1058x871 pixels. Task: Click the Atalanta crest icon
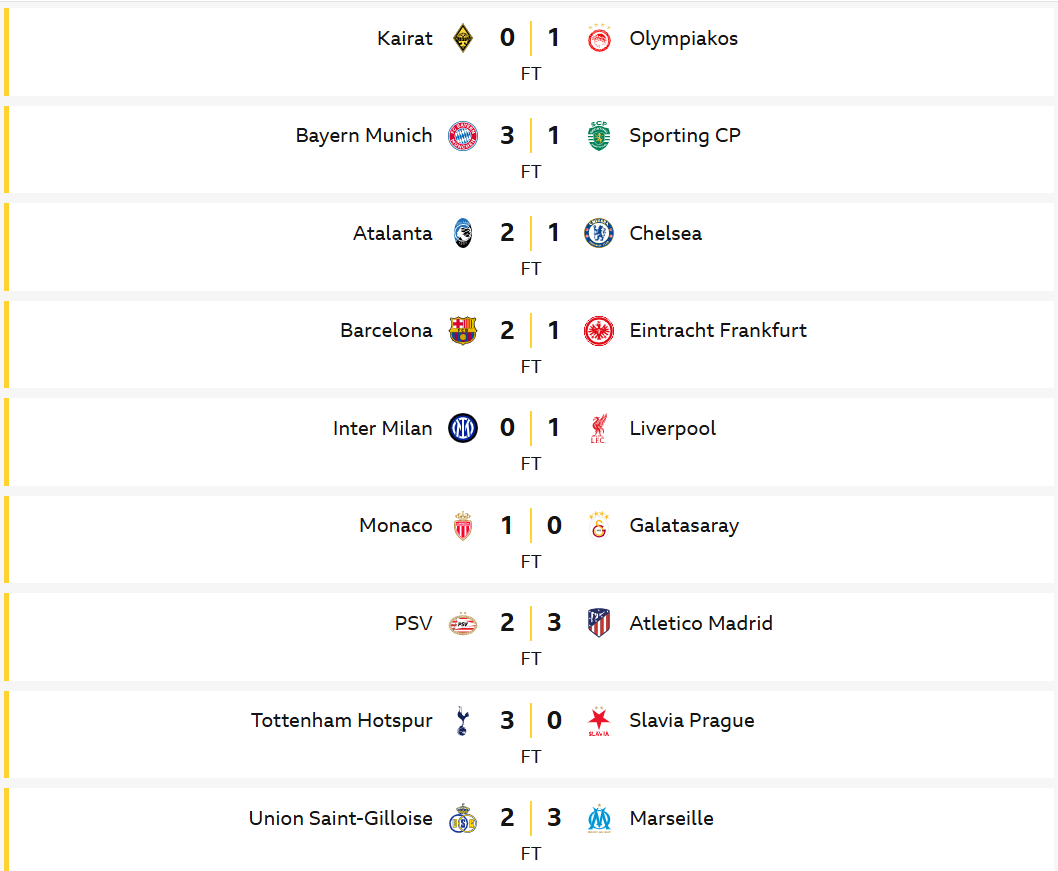[x=463, y=233]
